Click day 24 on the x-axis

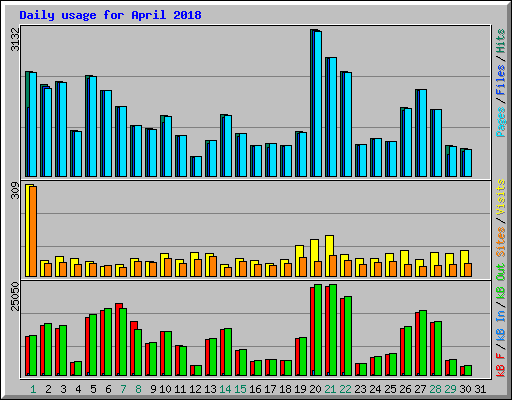(375, 389)
